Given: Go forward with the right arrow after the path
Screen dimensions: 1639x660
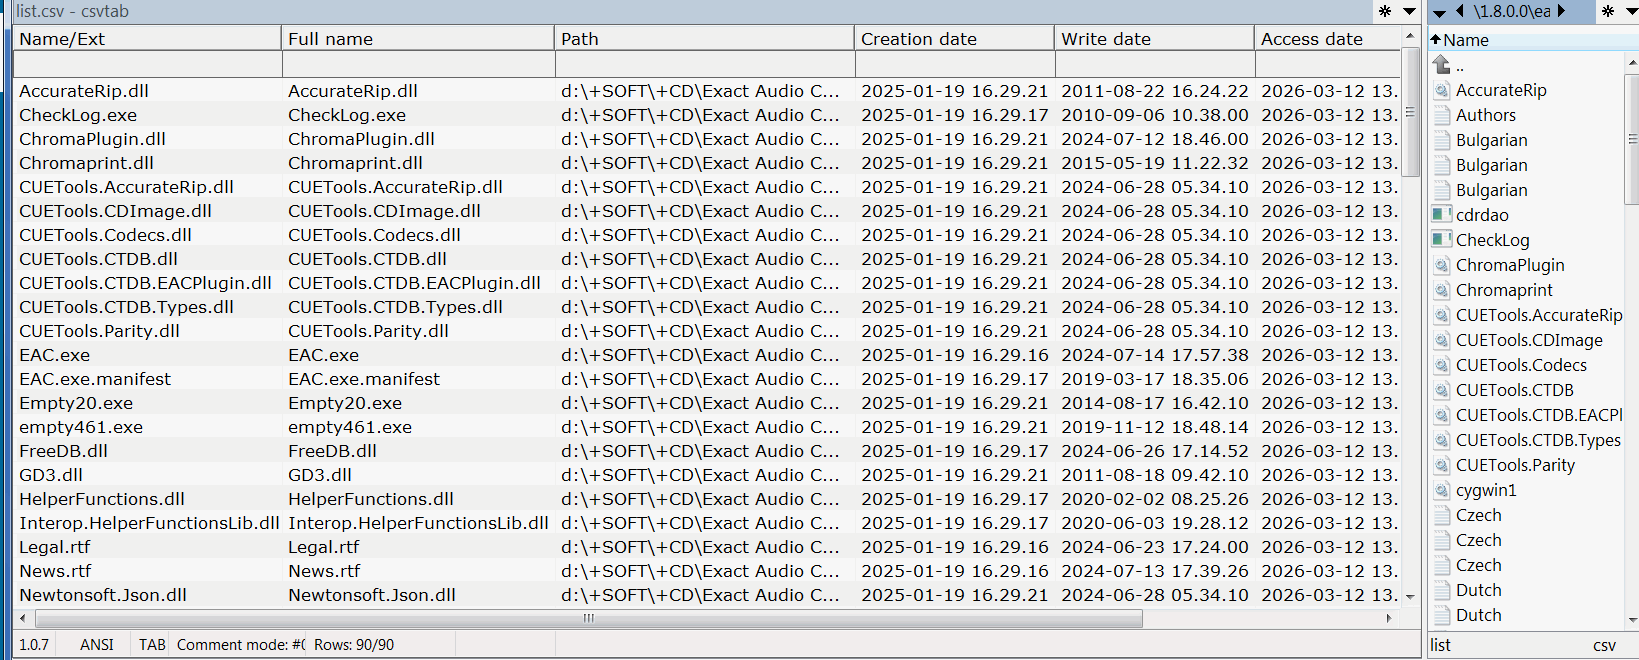Looking at the screenshot, I should pyautogui.click(x=1561, y=12).
